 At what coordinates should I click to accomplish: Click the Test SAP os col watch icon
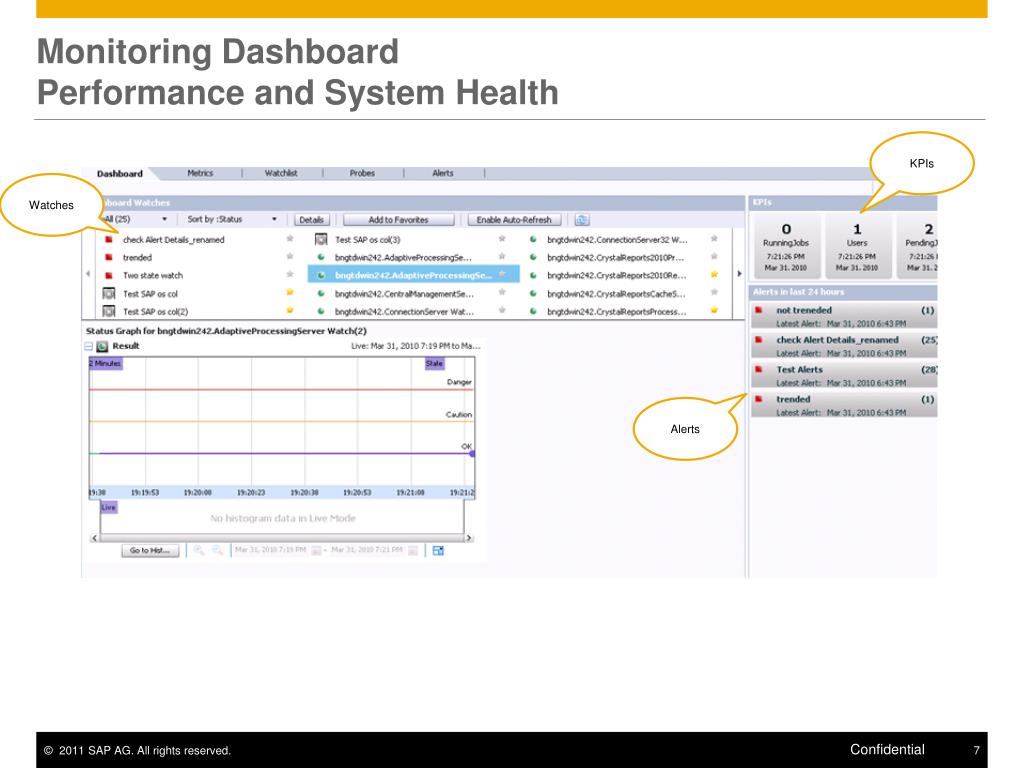tap(109, 294)
